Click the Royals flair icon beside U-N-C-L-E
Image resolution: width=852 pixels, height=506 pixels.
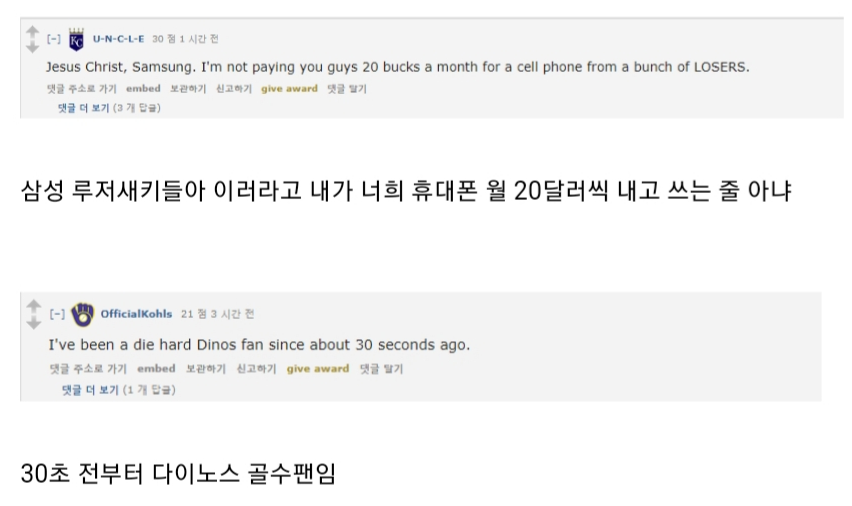pos(77,40)
